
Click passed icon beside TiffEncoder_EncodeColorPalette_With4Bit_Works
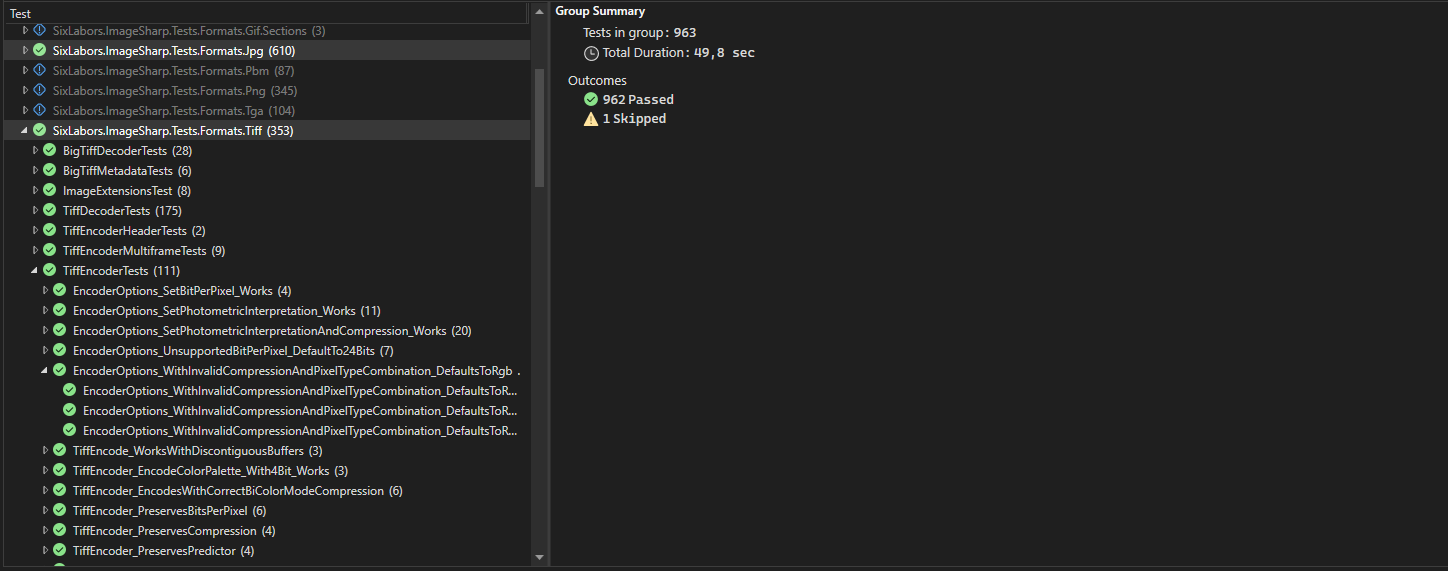[x=60, y=470]
